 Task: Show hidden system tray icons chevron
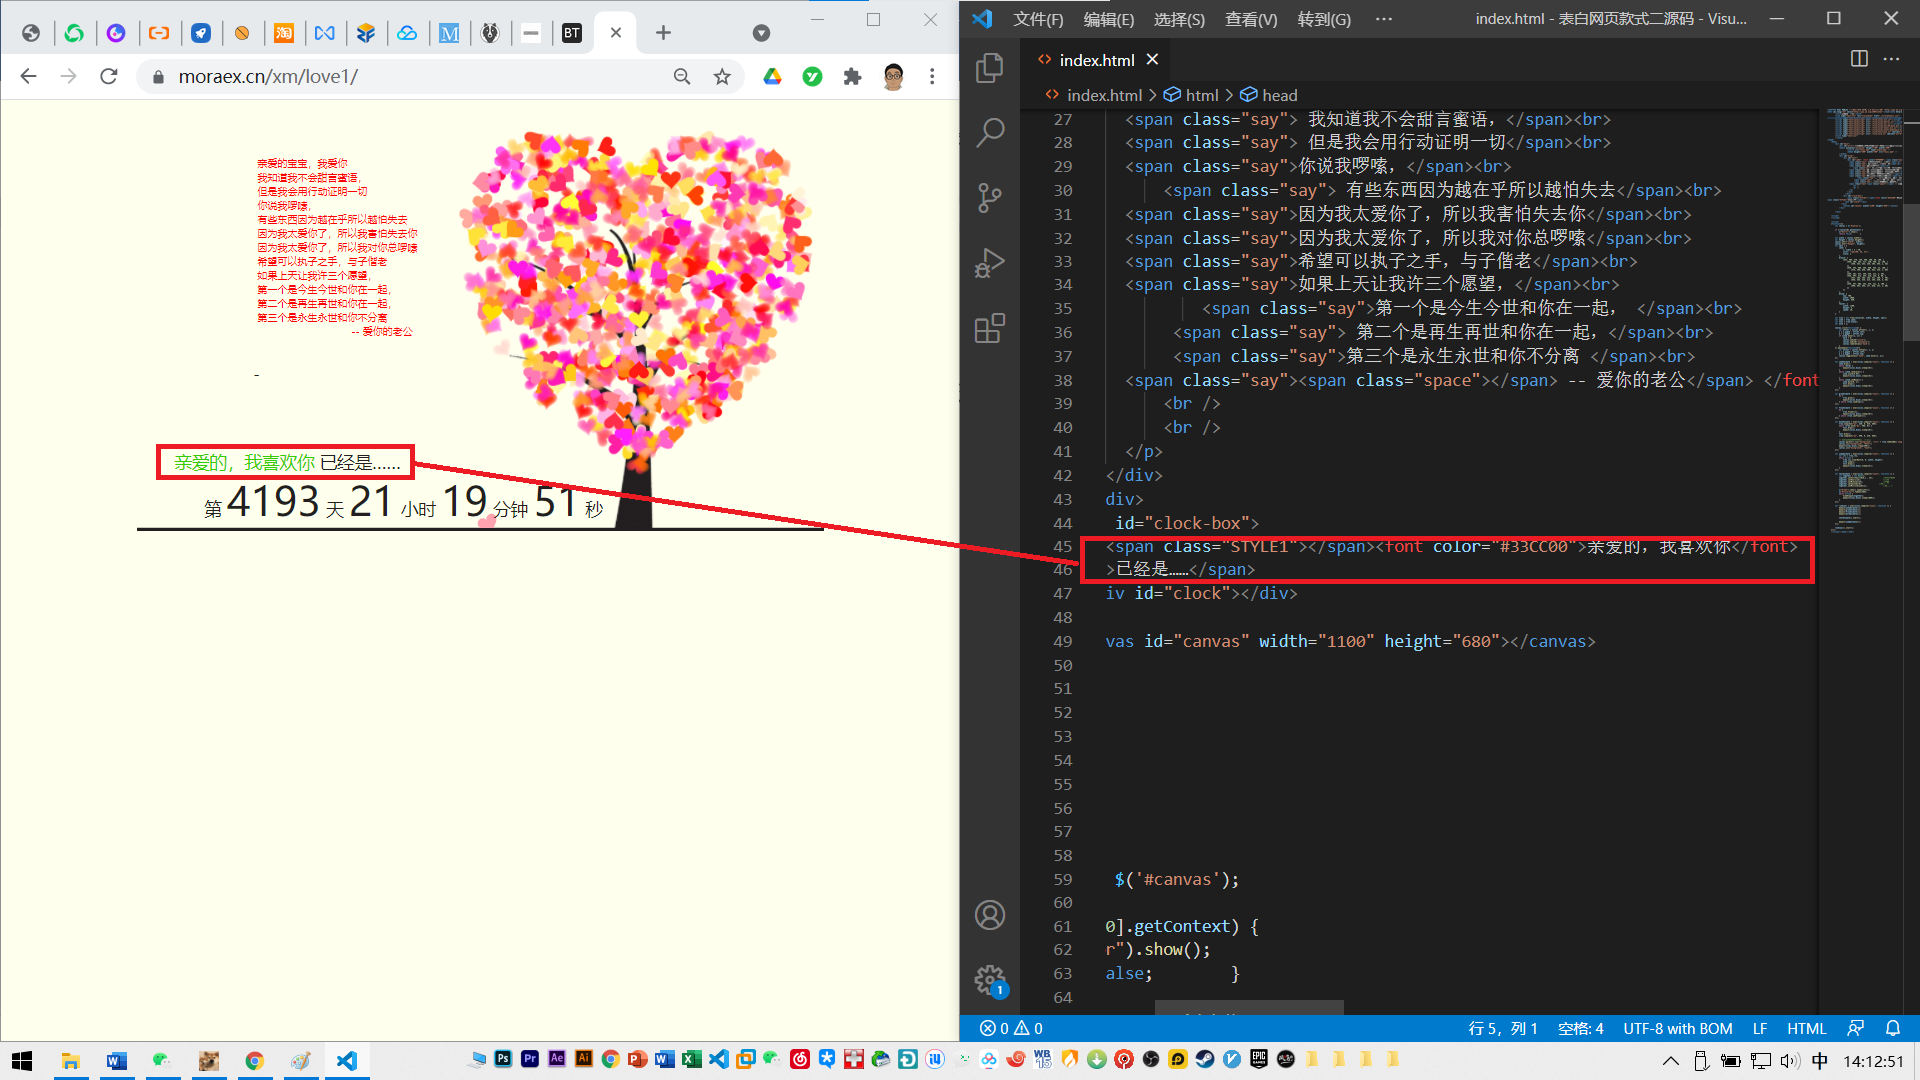tap(1671, 1061)
